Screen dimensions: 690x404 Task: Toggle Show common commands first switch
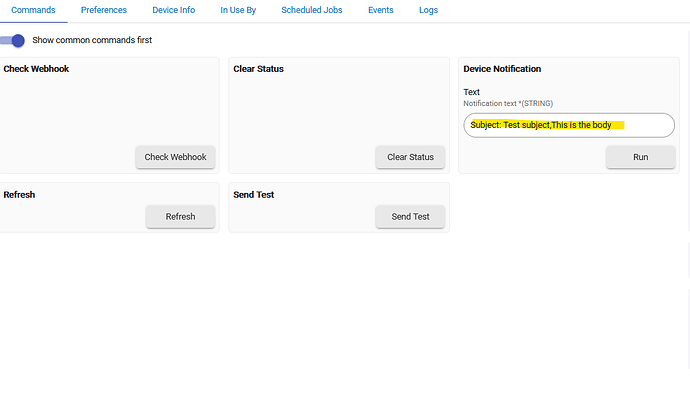[x=12, y=40]
